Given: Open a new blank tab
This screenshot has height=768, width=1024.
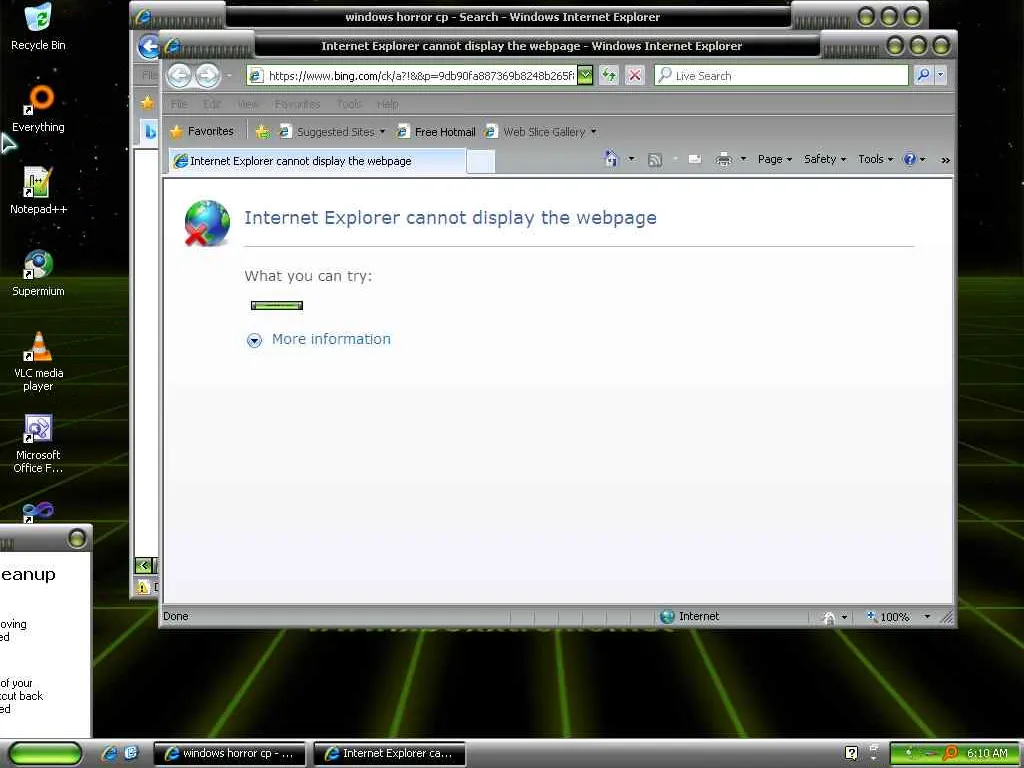Looking at the screenshot, I should (481, 162).
